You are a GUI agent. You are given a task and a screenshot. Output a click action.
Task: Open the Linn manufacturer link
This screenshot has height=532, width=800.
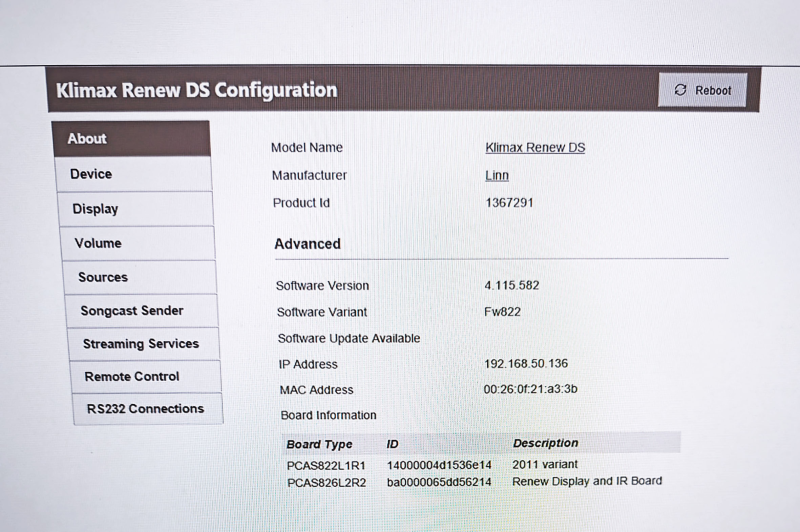[x=496, y=175]
